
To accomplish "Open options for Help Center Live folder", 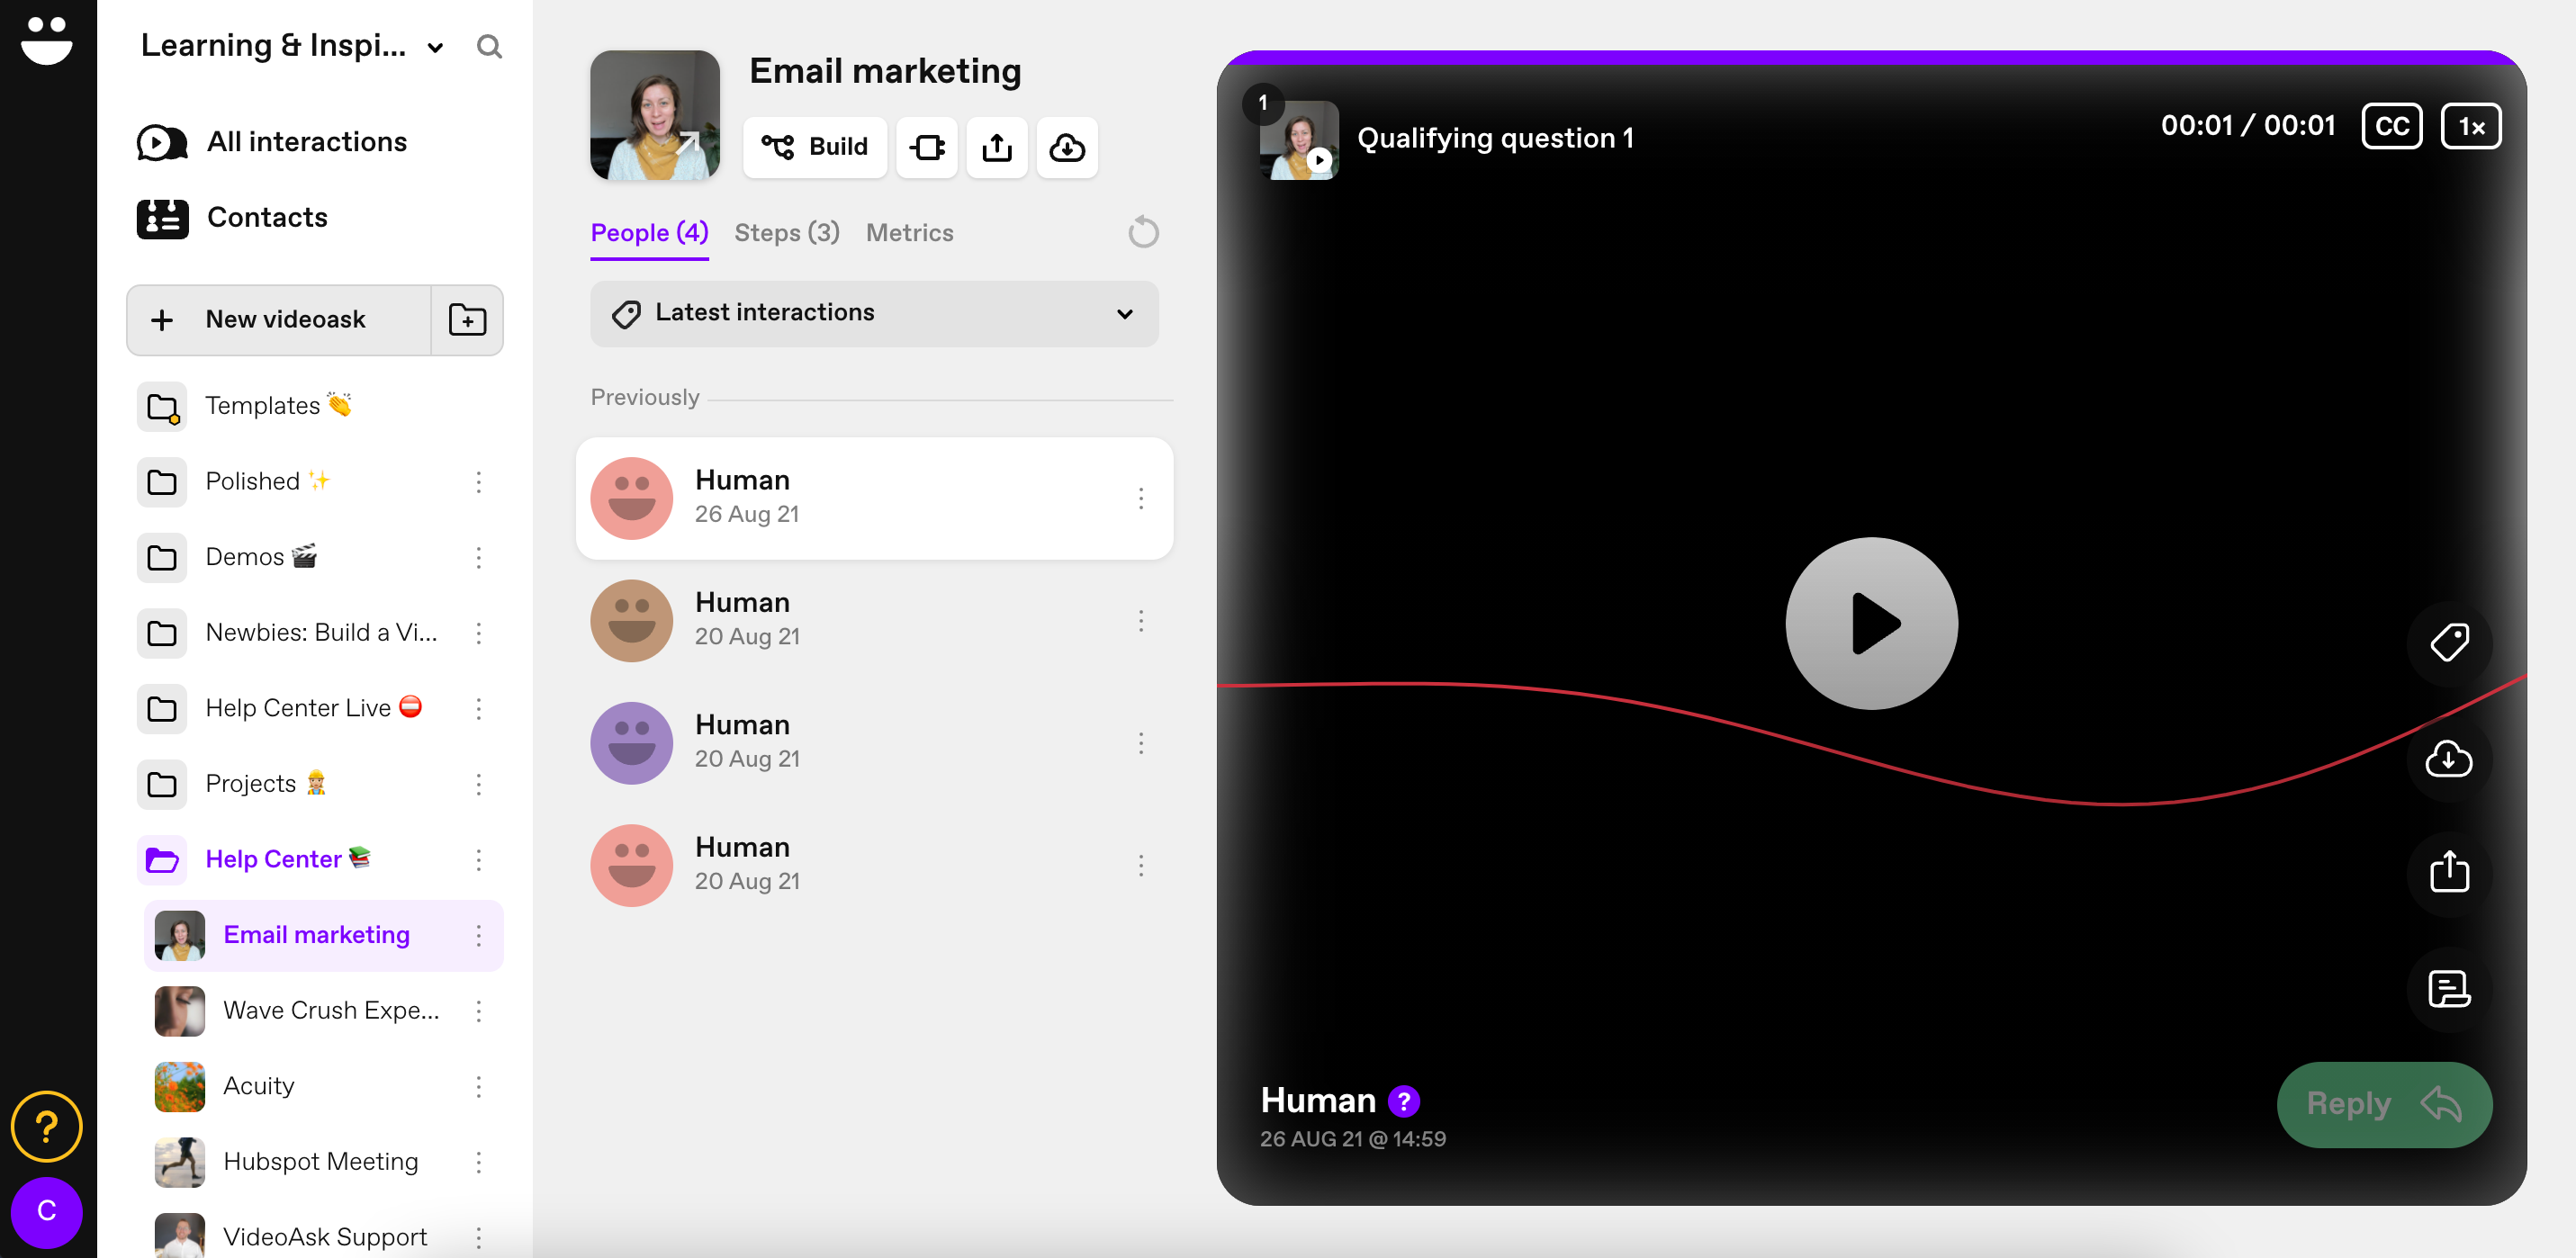I will click(478, 708).
